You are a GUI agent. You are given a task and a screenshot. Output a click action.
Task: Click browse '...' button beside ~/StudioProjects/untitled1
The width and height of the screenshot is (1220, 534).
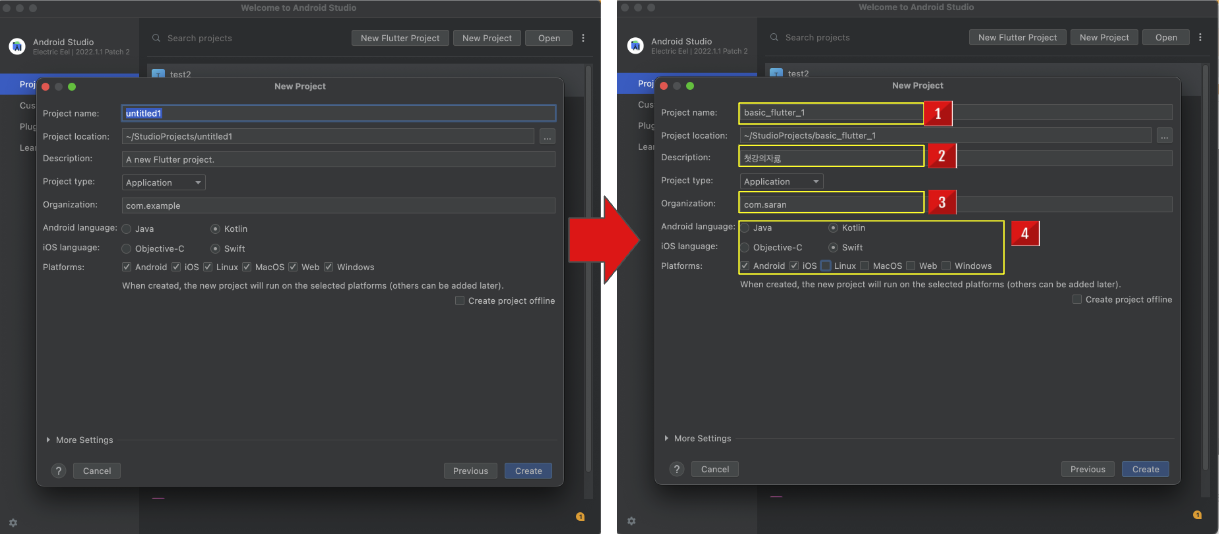[547, 136]
